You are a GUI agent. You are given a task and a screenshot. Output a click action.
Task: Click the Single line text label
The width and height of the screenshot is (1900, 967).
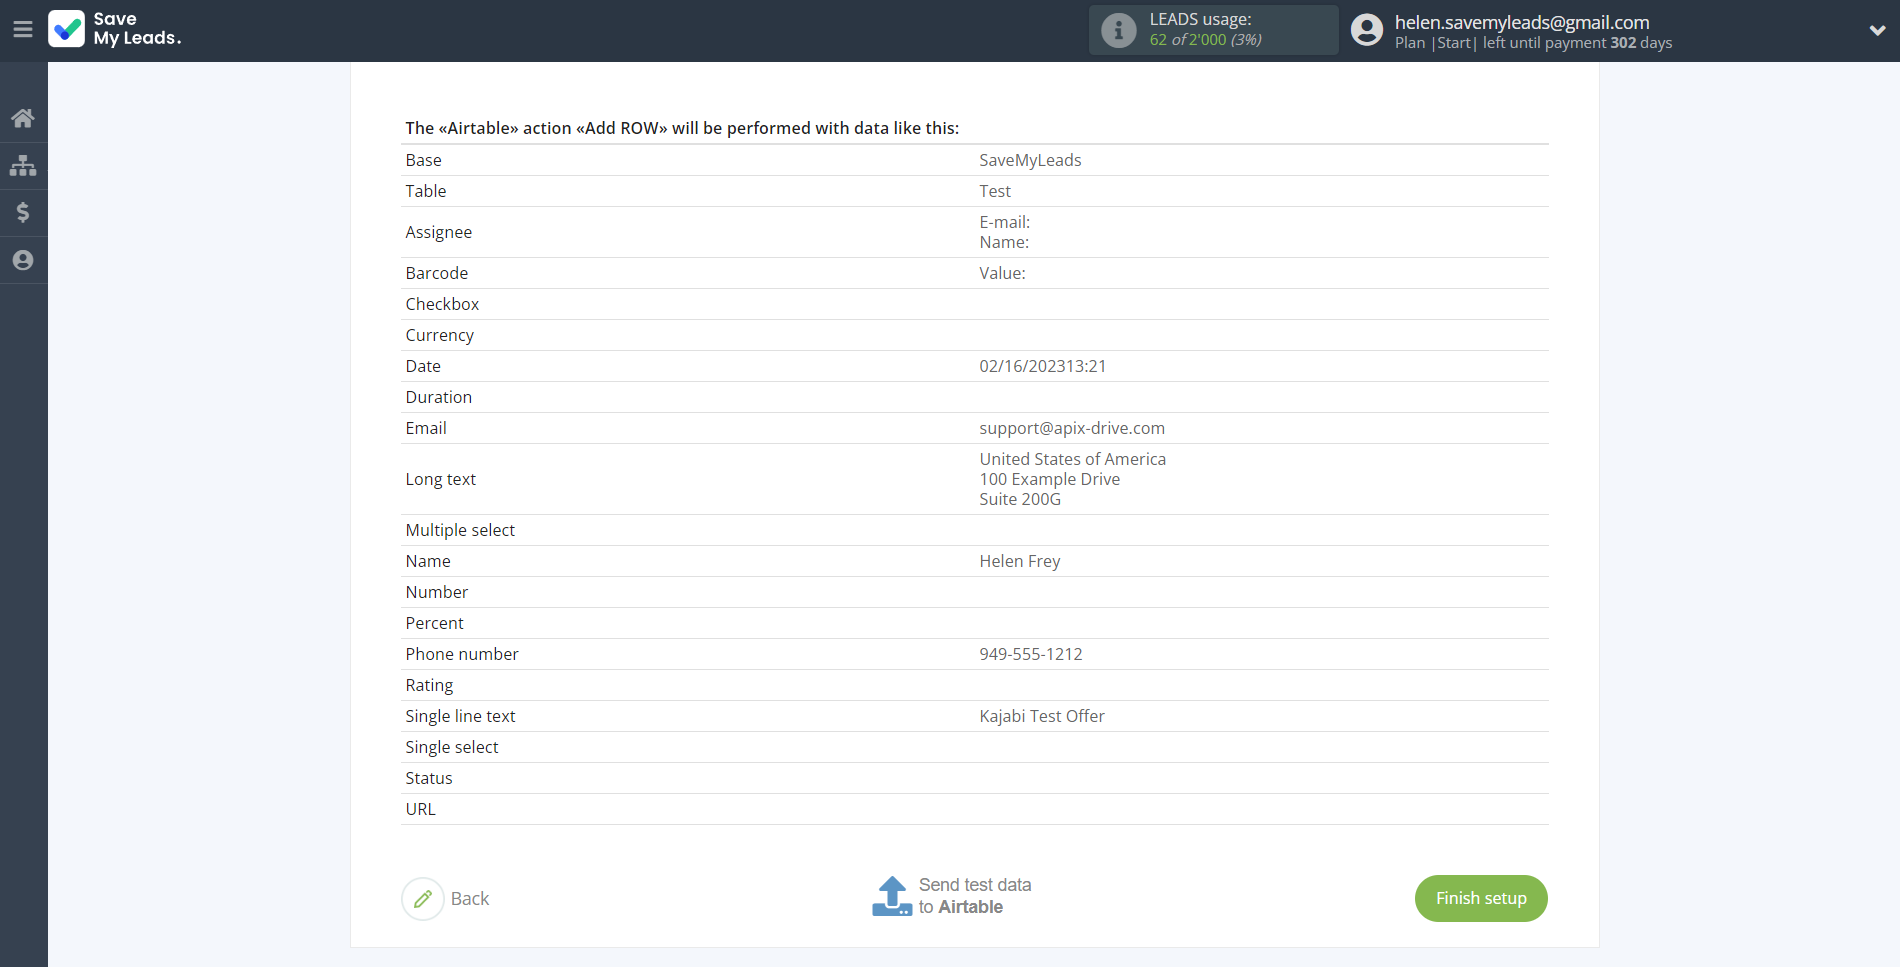point(460,716)
